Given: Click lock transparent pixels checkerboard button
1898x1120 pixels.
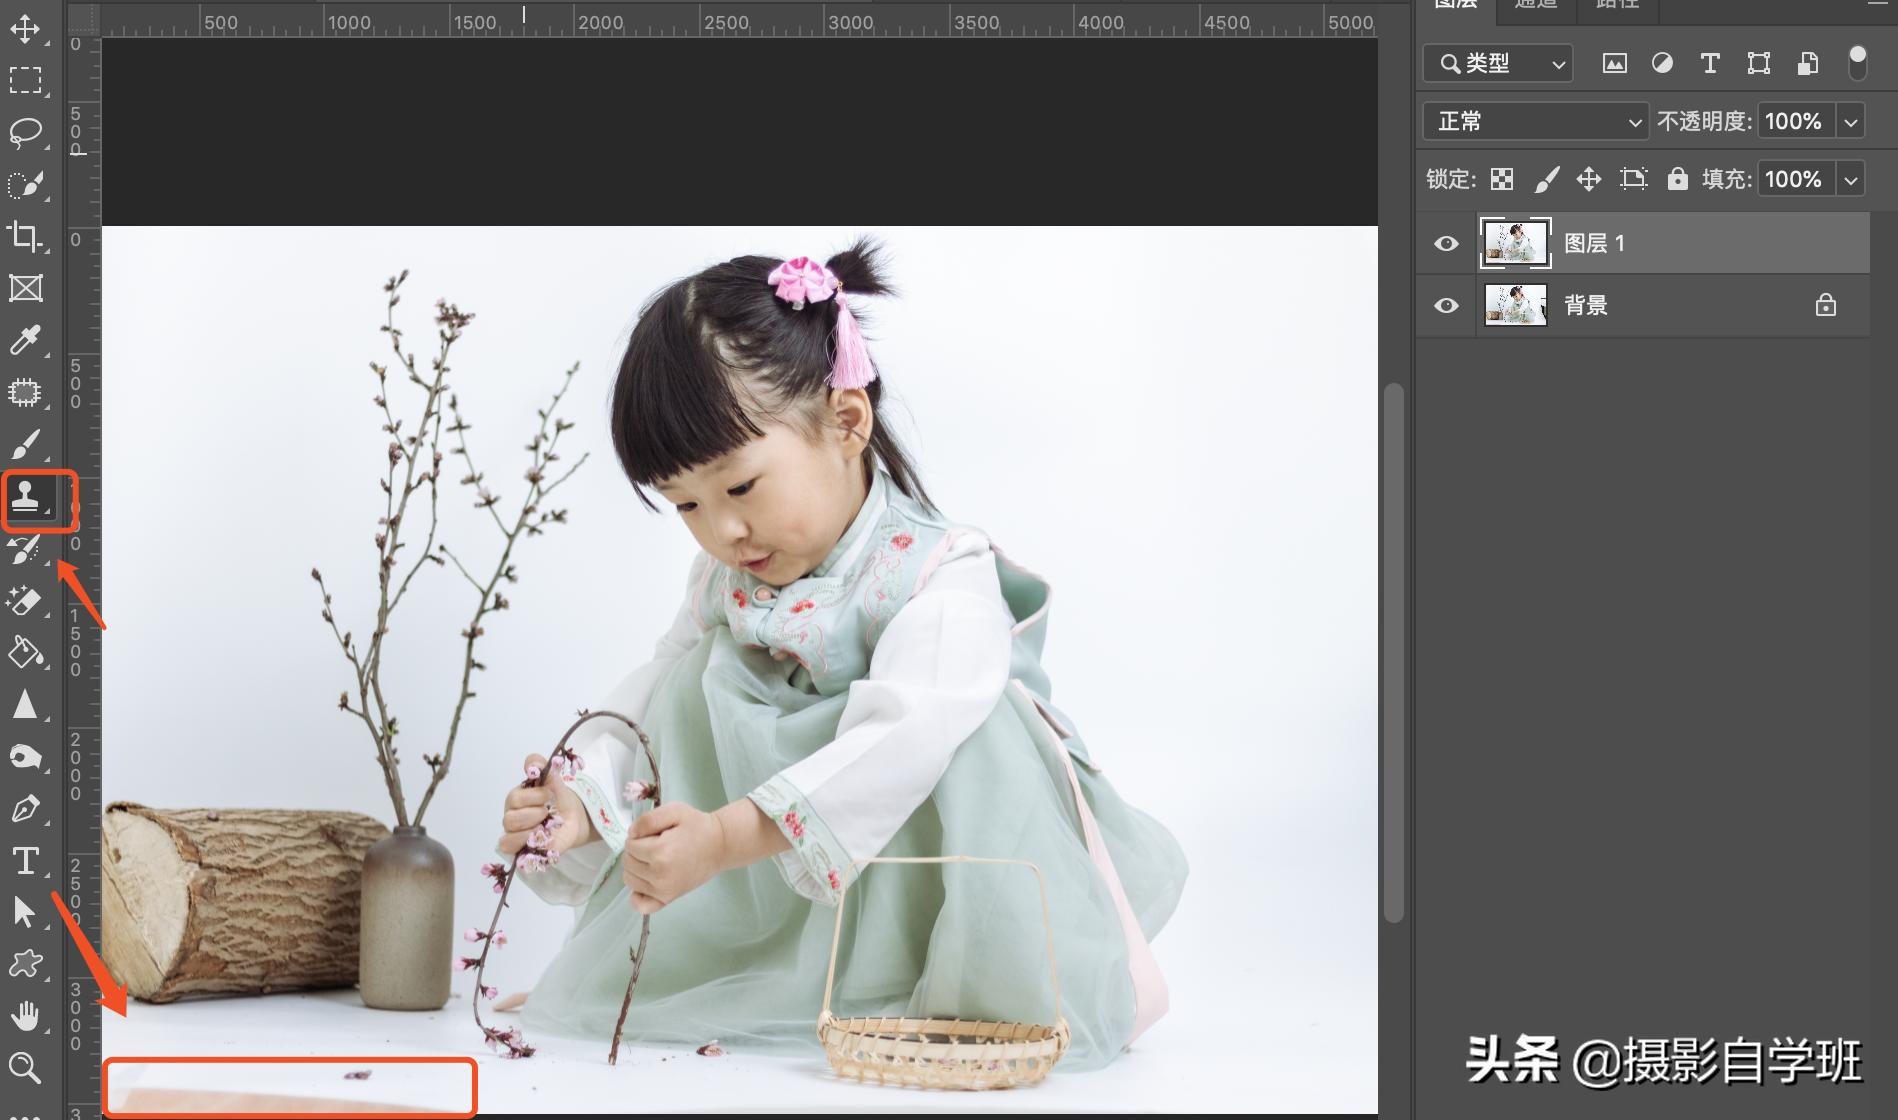Looking at the screenshot, I should (x=1502, y=179).
